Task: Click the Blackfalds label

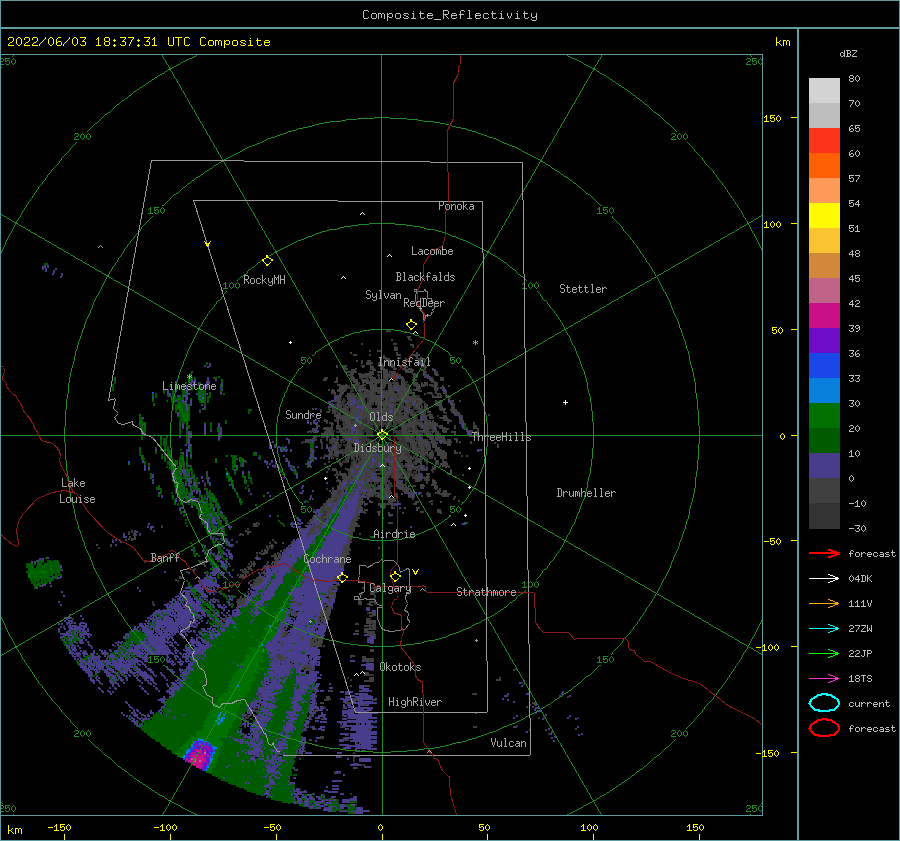Action: [425, 277]
